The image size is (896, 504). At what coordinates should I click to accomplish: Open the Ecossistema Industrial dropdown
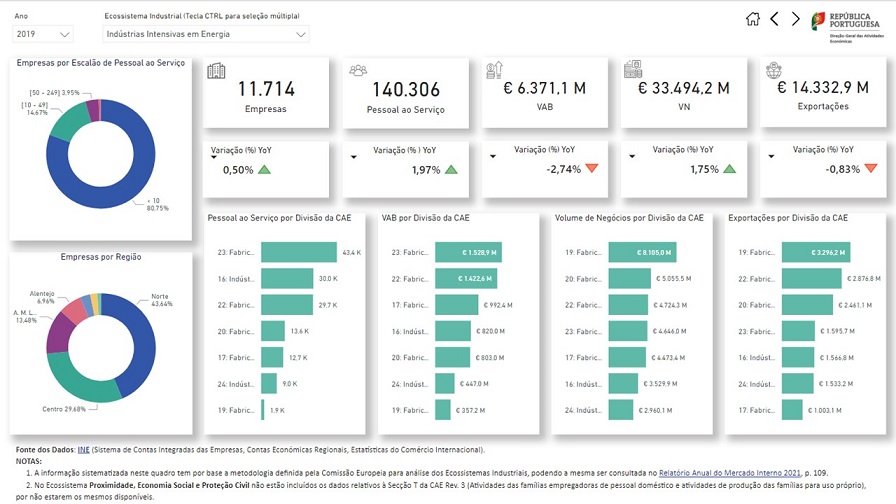pyautogui.click(x=206, y=34)
